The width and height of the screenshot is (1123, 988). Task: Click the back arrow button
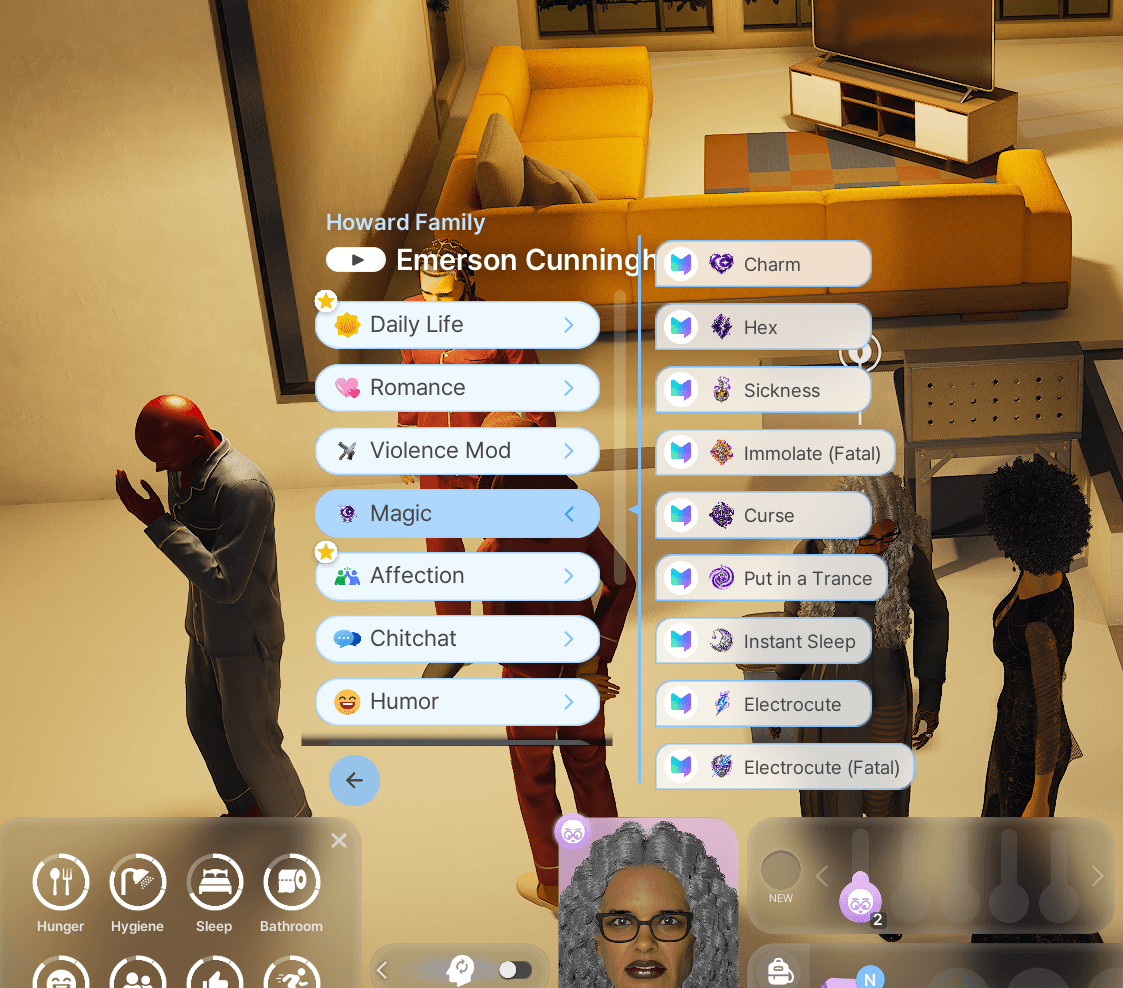(x=355, y=780)
